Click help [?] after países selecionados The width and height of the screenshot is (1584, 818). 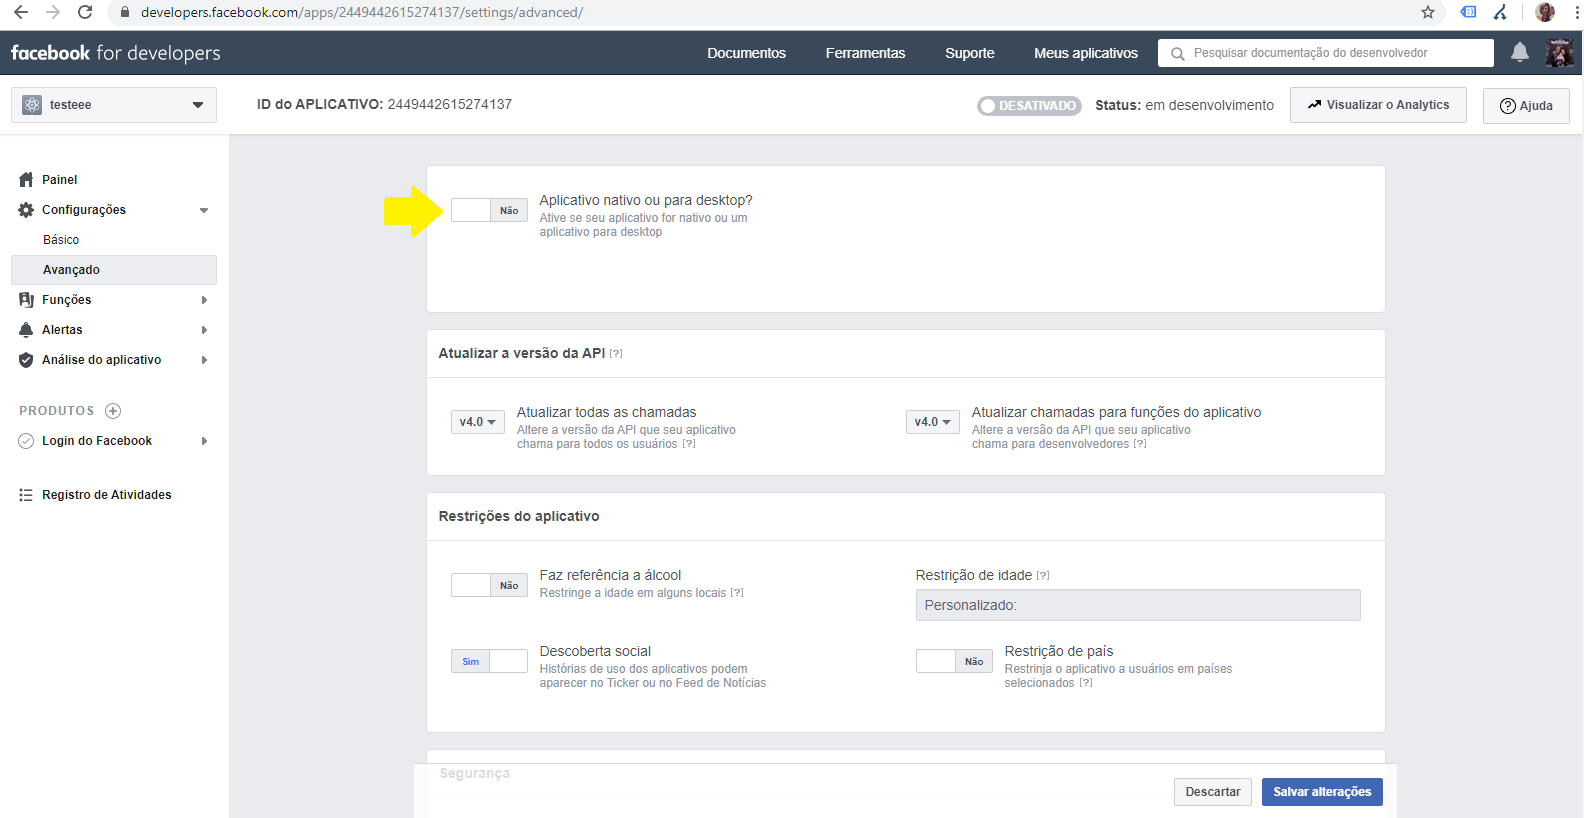(x=1086, y=683)
